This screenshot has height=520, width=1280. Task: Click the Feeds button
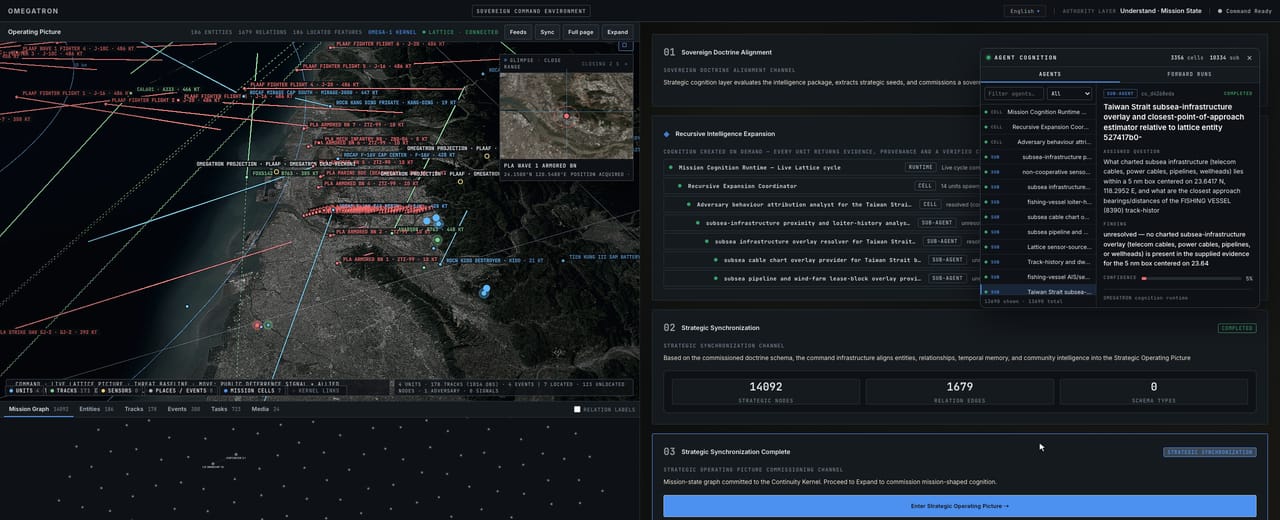click(x=518, y=32)
